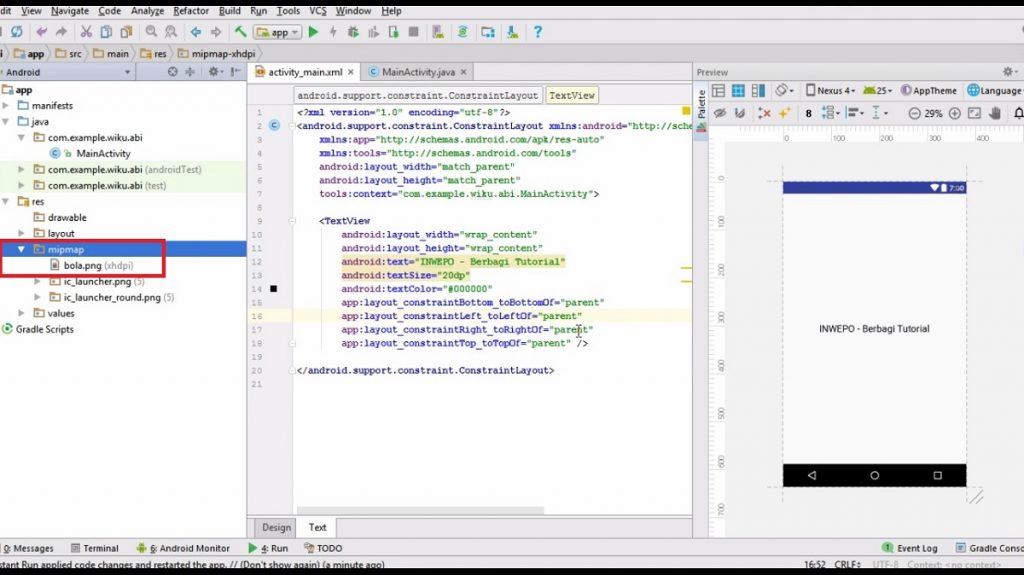Viewport: 1024px width, 575px height.
Task: Click the Make Project hammer icon
Action: (241, 32)
